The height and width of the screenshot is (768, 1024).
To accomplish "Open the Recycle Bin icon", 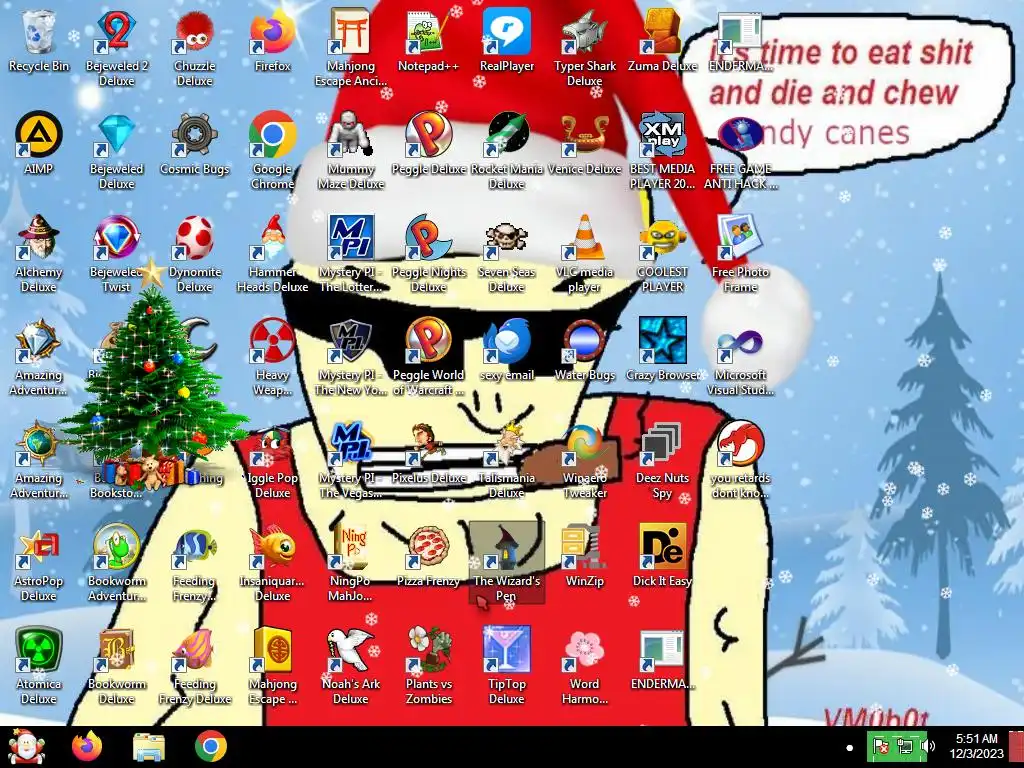I will click(39, 40).
